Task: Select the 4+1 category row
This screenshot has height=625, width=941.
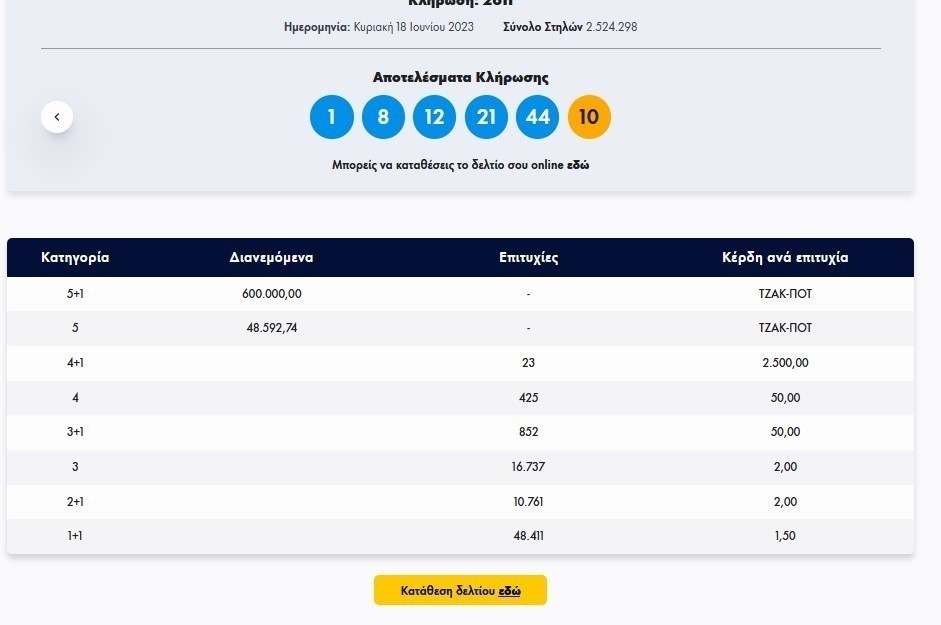Action: [x=75, y=363]
